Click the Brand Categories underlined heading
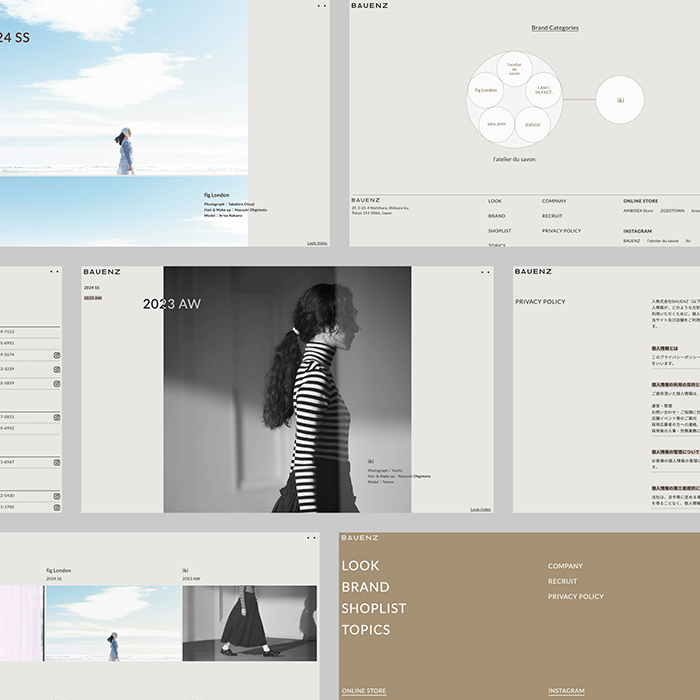Viewport: 700px width, 700px height. 555,28
